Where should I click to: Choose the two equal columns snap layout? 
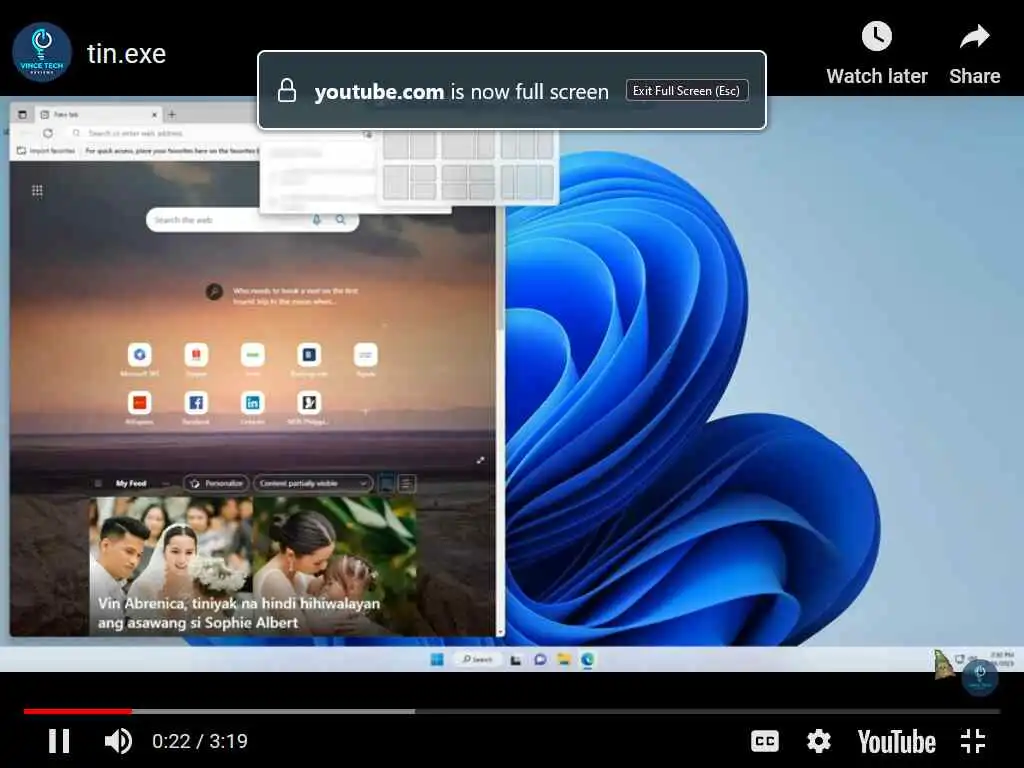(x=409, y=145)
